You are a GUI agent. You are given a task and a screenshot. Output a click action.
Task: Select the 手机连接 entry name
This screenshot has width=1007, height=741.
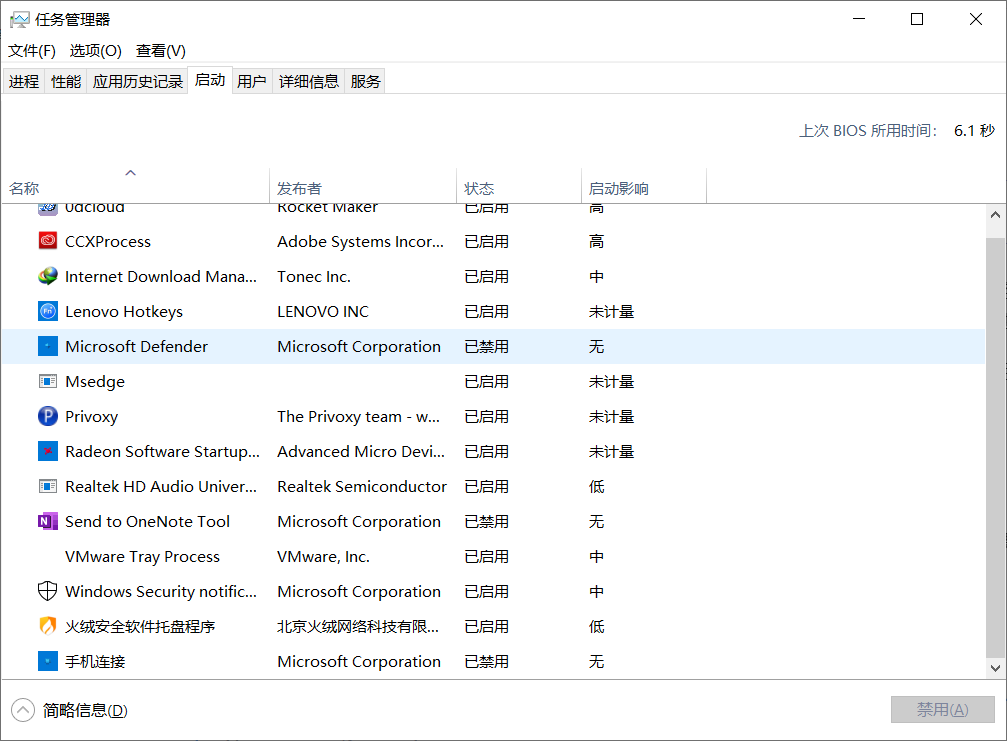[95, 661]
